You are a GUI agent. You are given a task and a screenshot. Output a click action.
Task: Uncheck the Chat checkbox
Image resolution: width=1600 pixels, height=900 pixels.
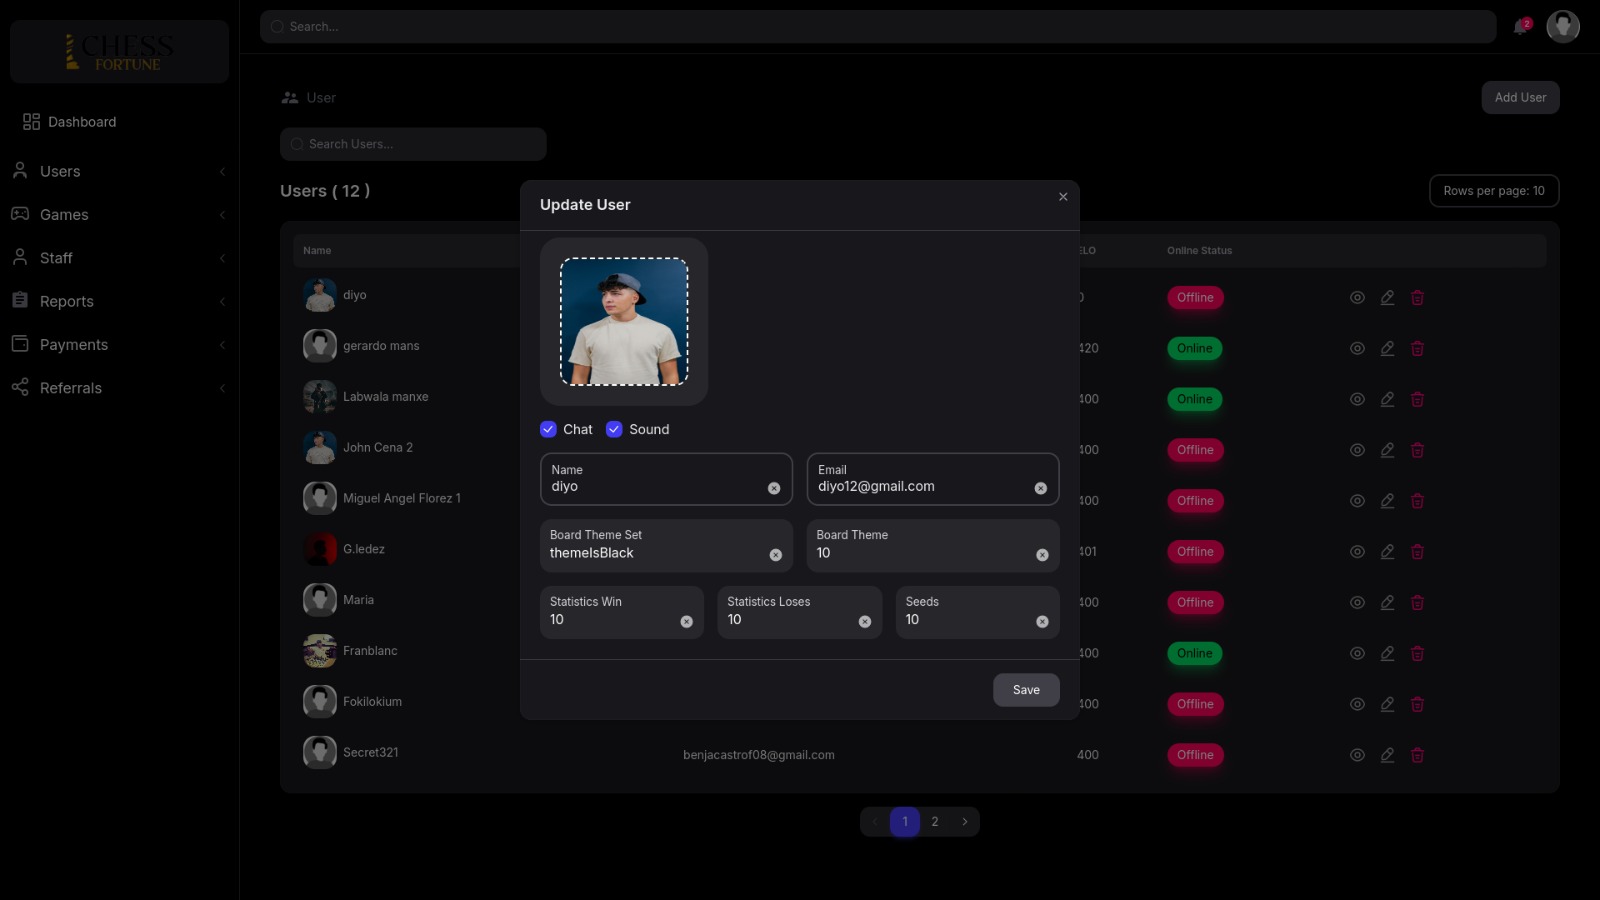548,429
